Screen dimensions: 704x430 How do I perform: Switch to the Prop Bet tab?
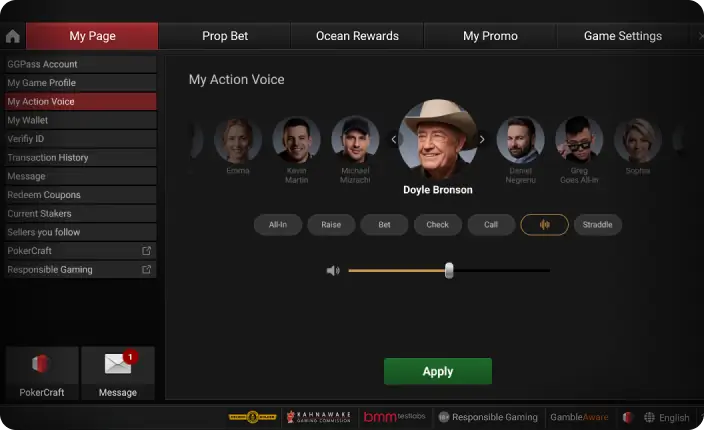coord(224,36)
